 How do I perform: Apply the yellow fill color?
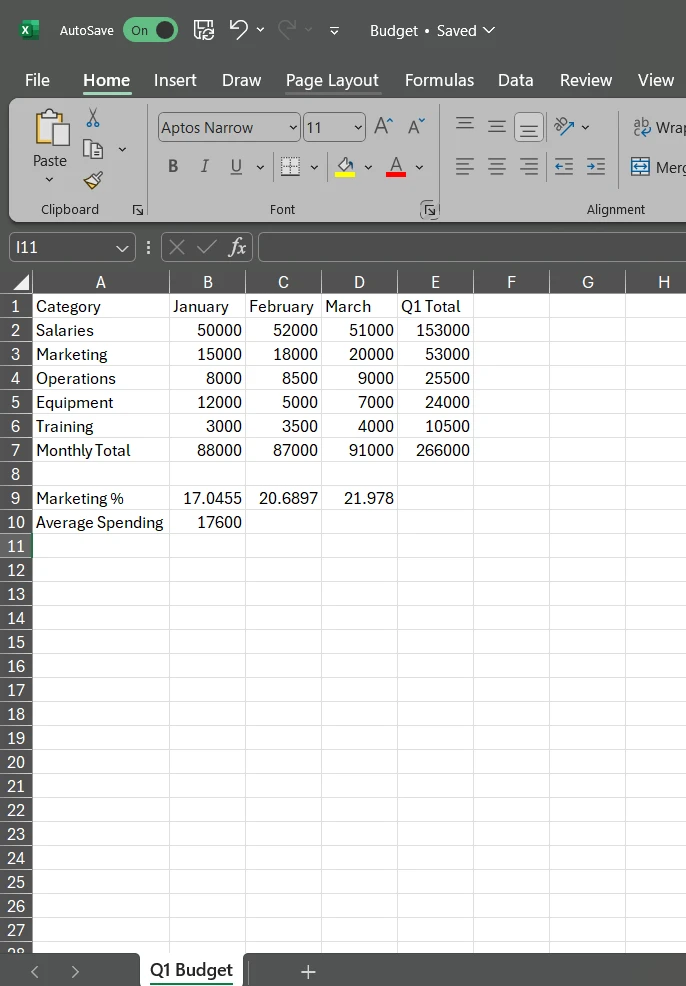[345, 167]
